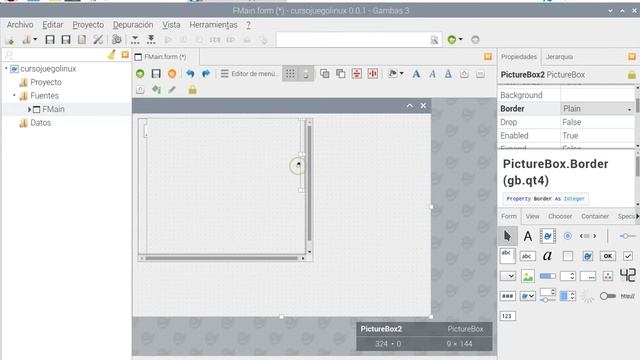The image size is (640, 360).
Task: Toggle the button next to grid display
Action: coord(306,74)
